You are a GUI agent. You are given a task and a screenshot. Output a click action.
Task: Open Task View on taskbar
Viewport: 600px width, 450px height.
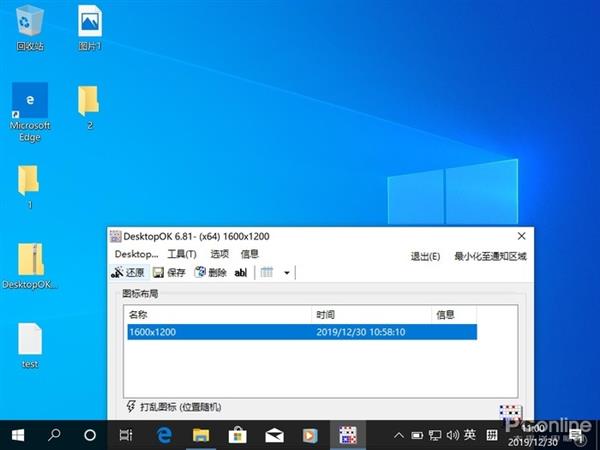tap(126, 435)
